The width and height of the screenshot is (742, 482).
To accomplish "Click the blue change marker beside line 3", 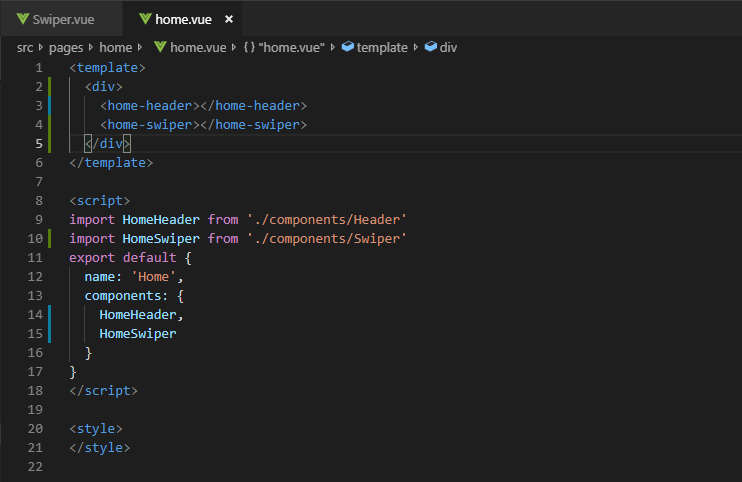I will 49,105.
